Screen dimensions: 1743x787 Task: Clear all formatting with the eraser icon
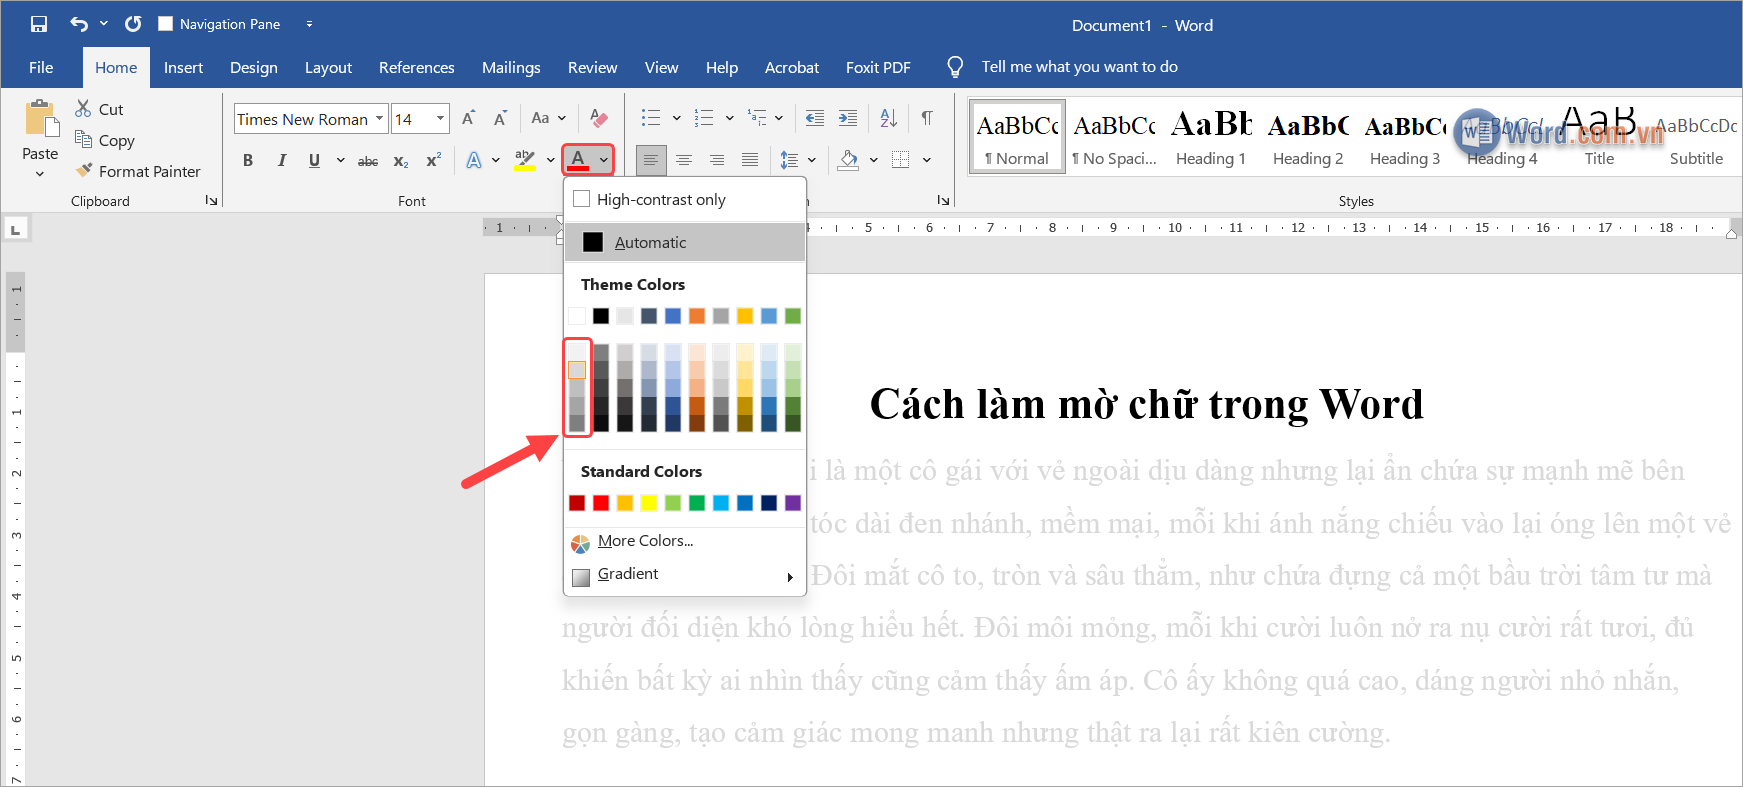[x=599, y=119]
